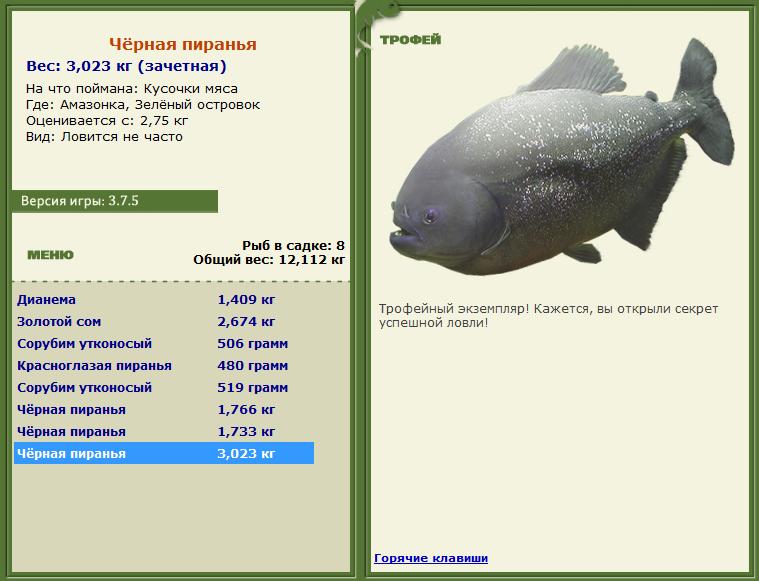Click the Рыб в садке: 8 counter
759x581 pixels.
pyautogui.click(x=293, y=245)
